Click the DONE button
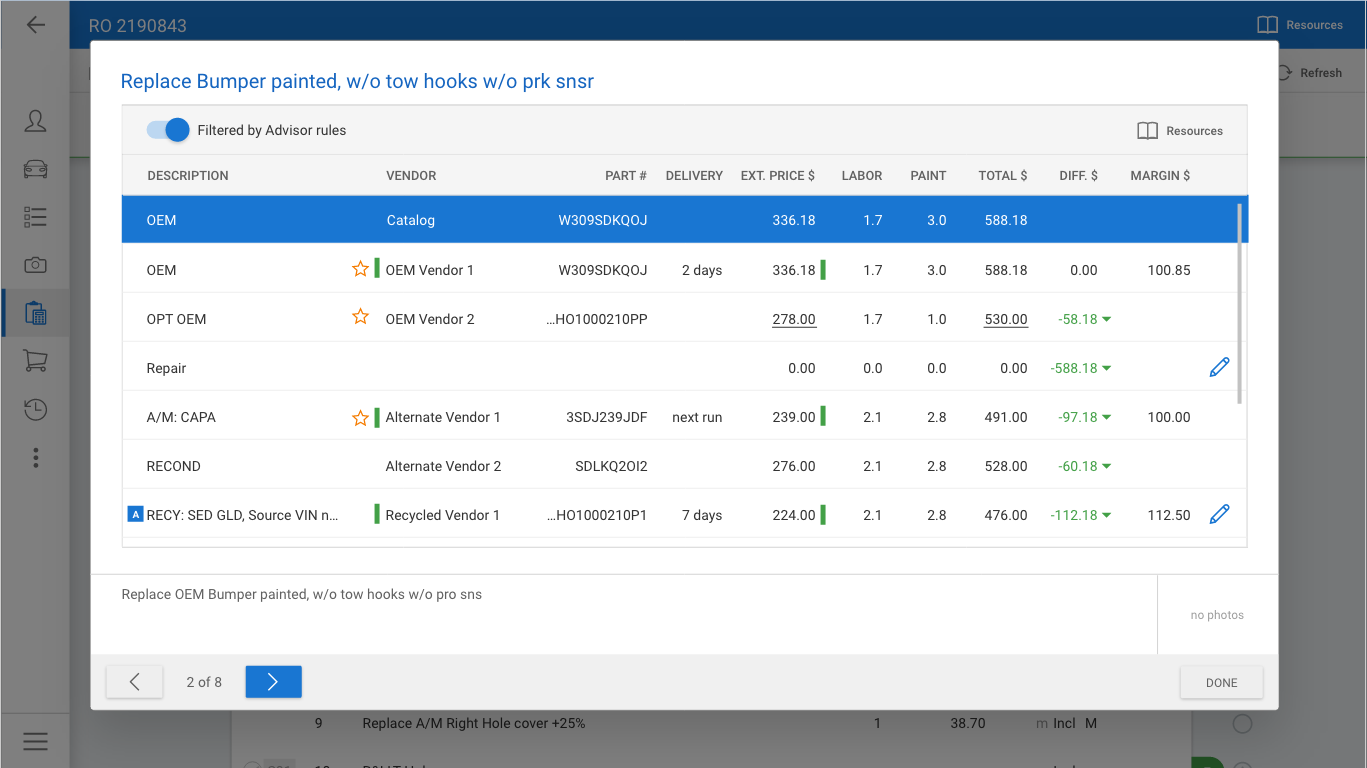 1221,682
